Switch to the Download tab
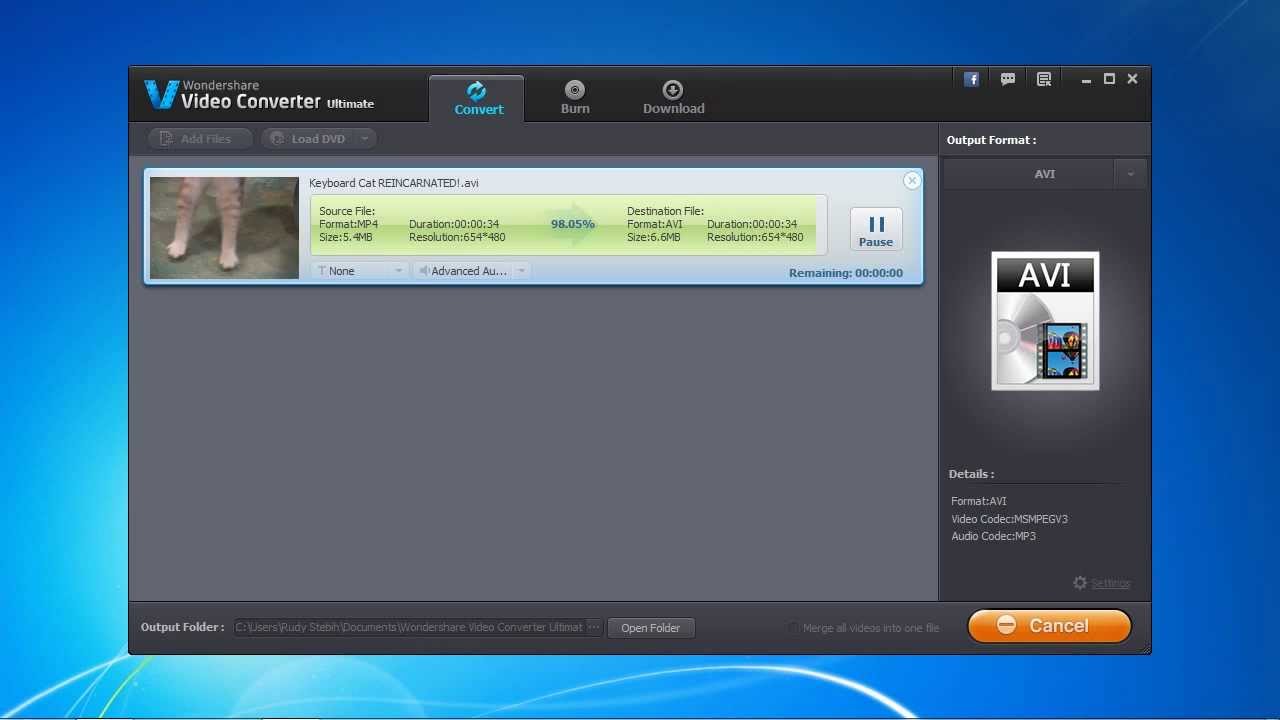1280x720 pixels. (x=673, y=98)
